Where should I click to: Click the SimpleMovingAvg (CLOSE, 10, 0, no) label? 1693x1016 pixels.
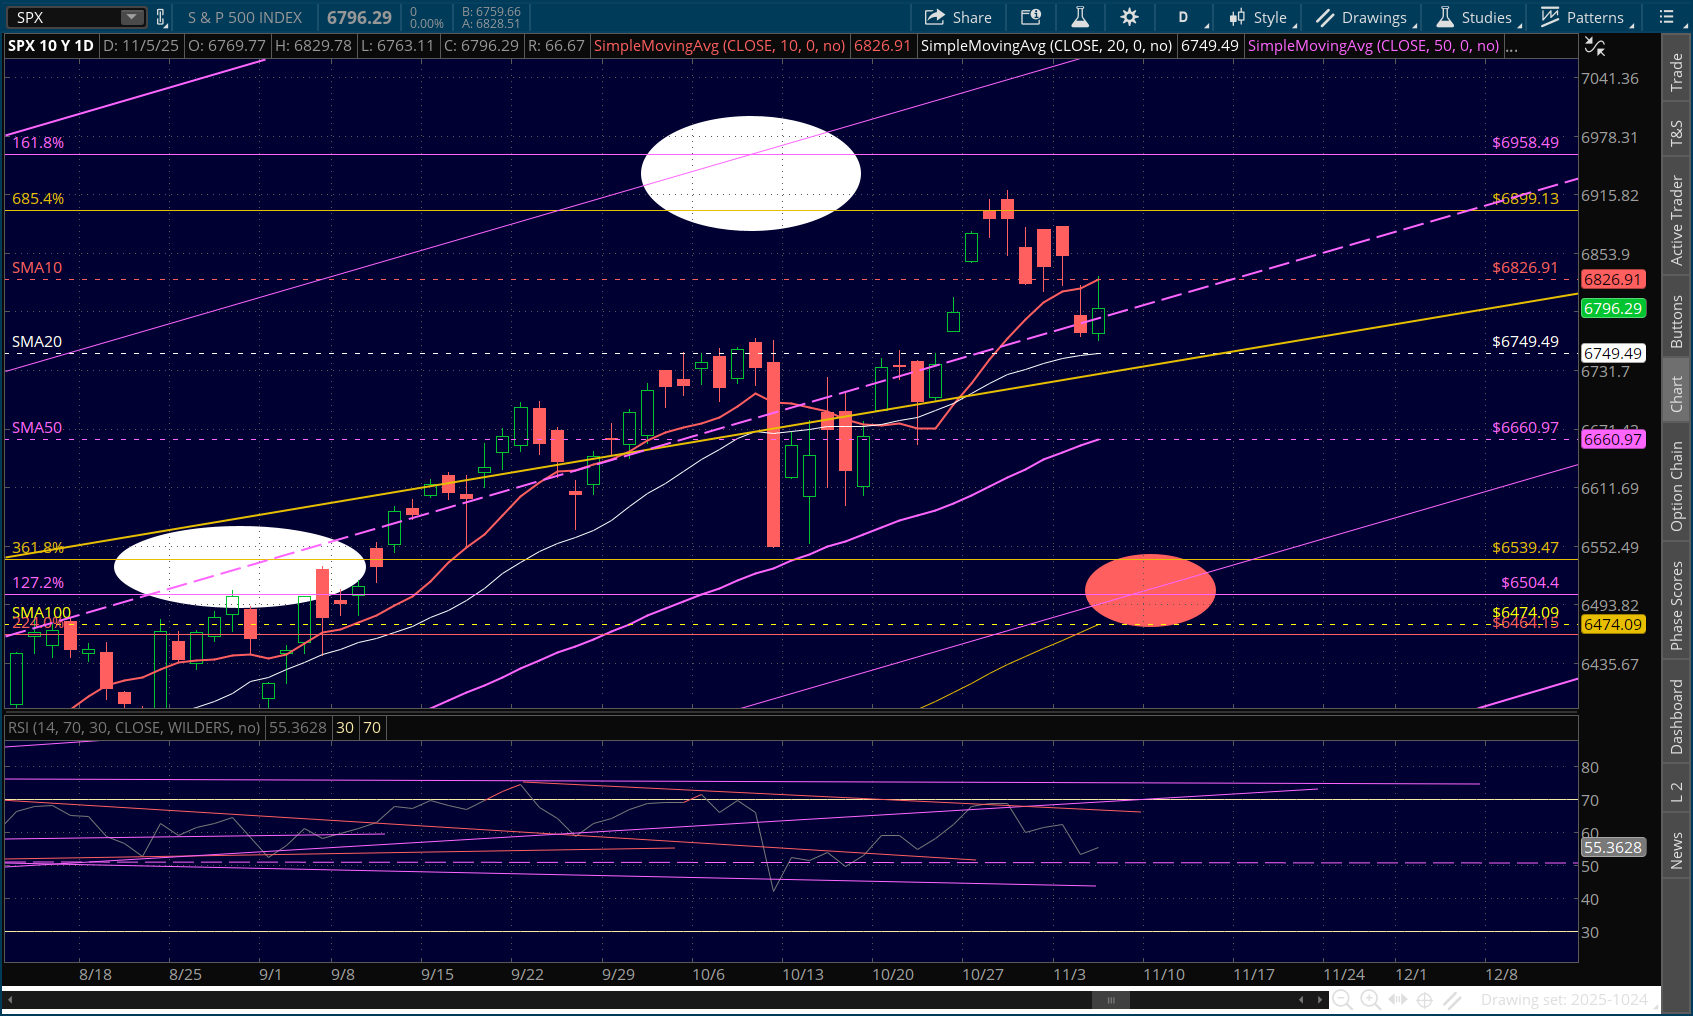point(719,46)
